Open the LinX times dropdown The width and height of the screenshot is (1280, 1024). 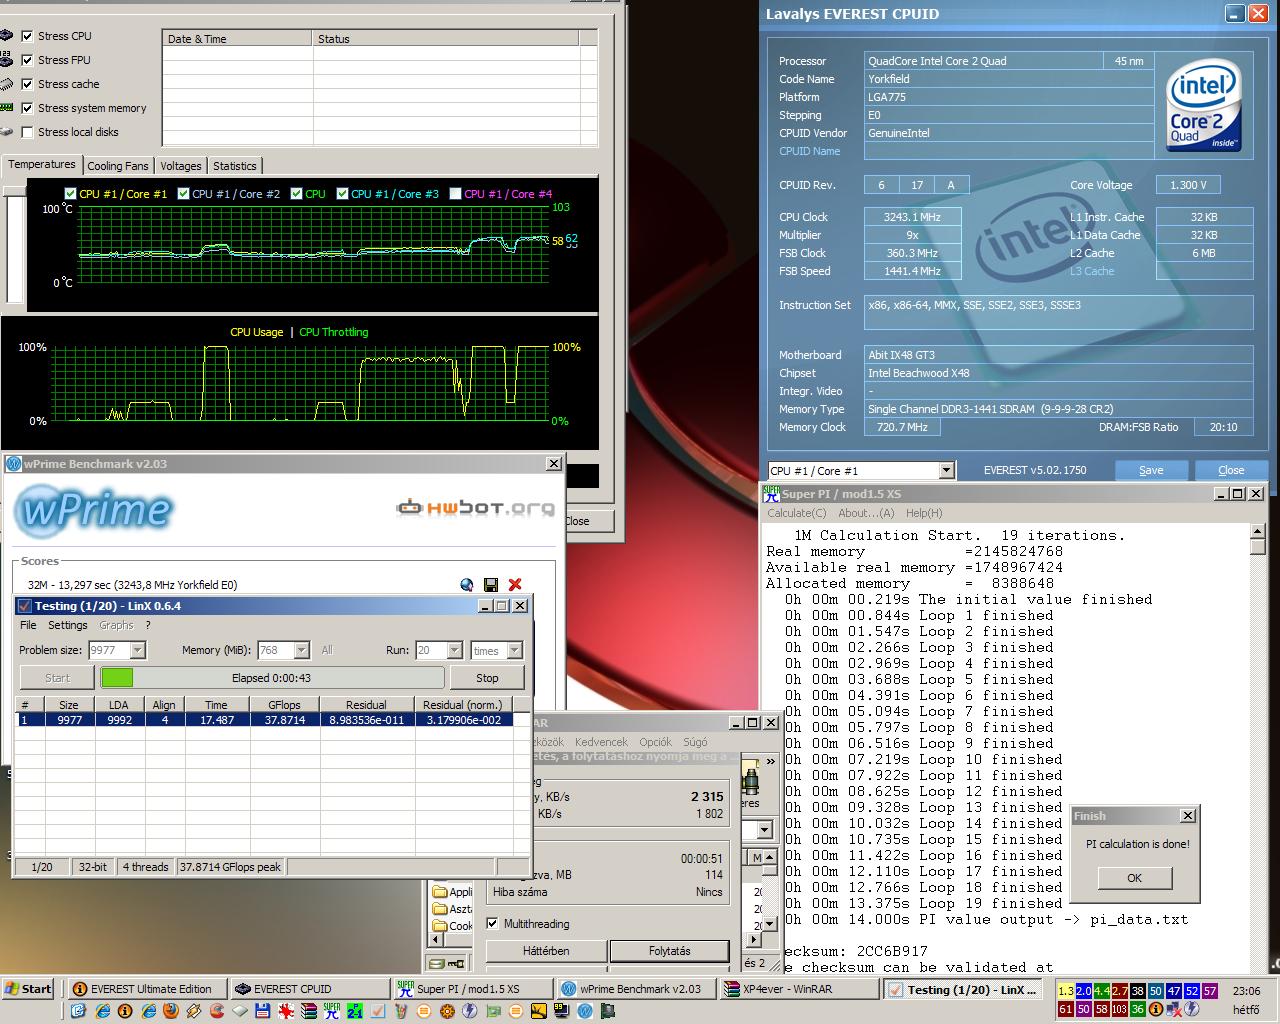tap(514, 650)
